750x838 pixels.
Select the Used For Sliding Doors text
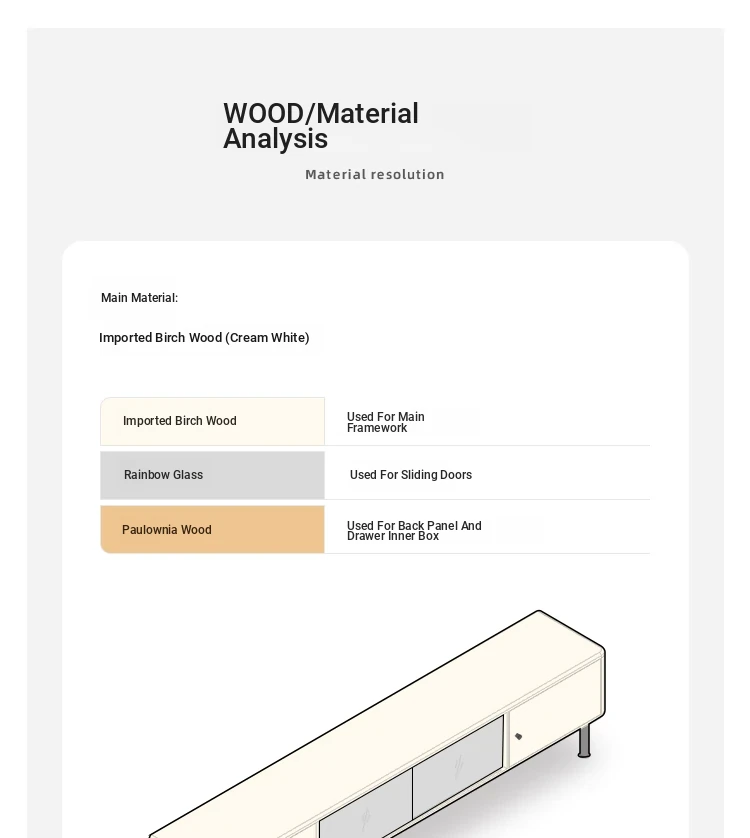[x=411, y=475]
